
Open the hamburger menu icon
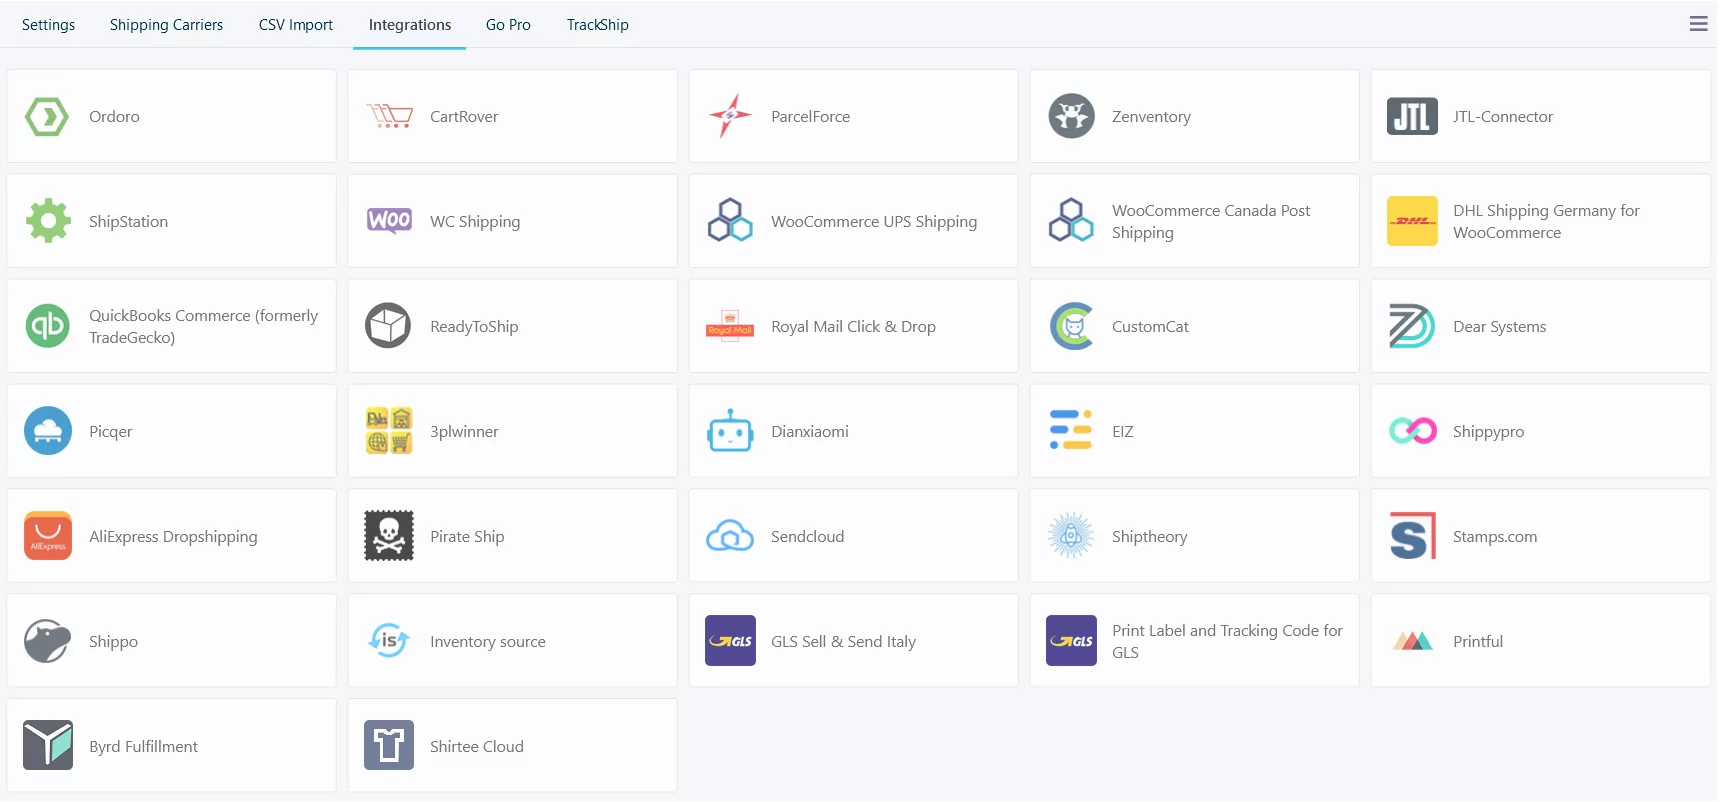click(x=1698, y=24)
